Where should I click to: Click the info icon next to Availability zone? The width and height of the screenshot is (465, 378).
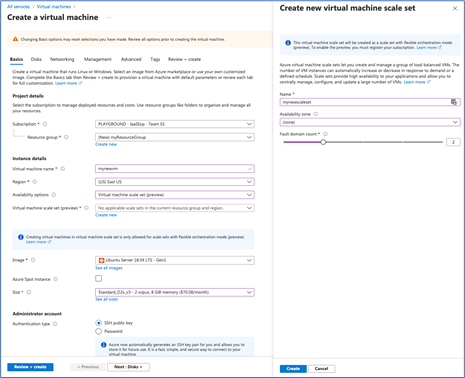[x=316, y=114]
